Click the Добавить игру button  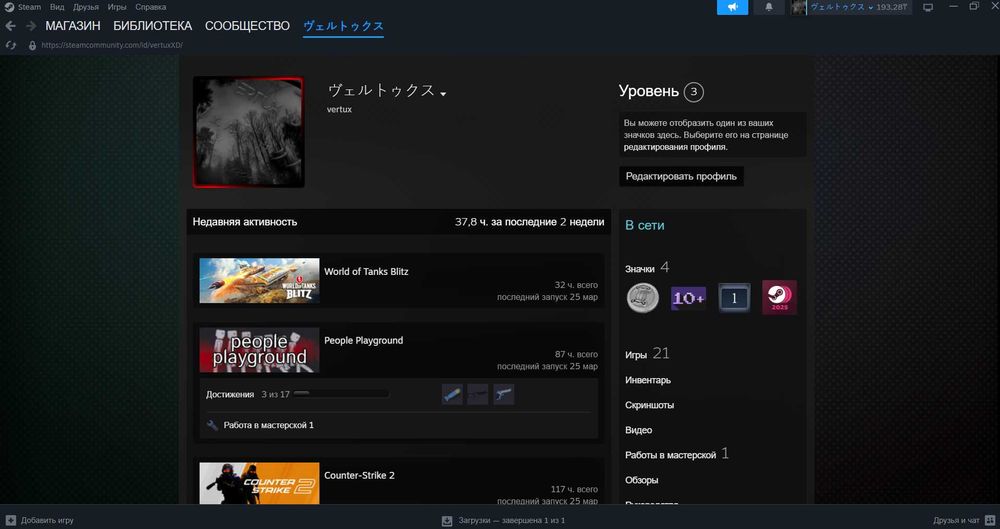pos(40,520)
